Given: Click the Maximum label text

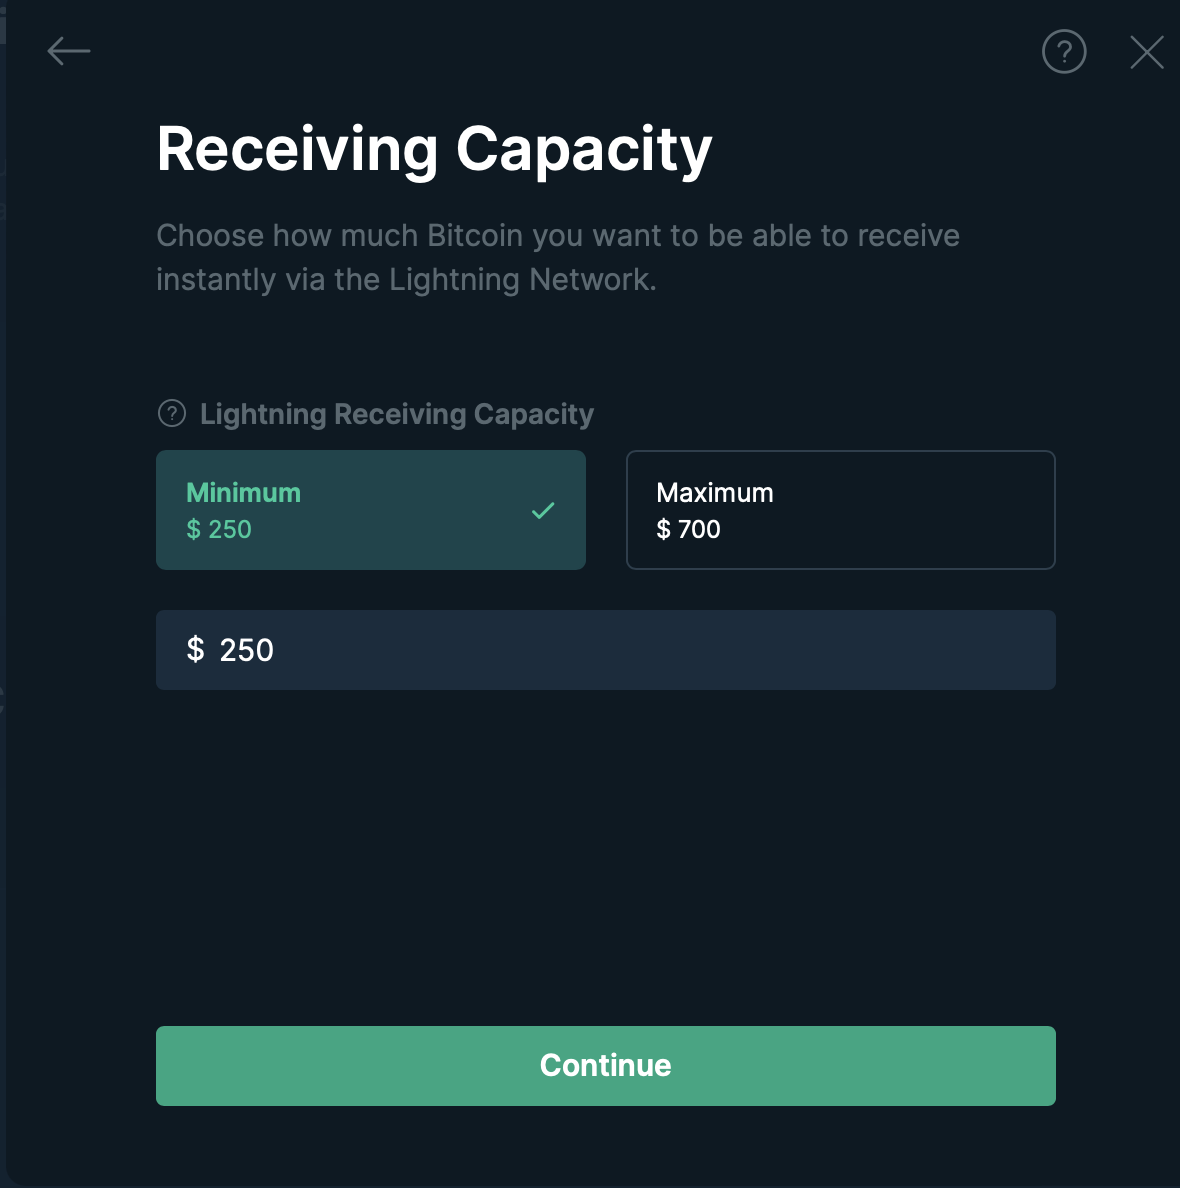Looking at the screenshot, I should pos(715,493).
